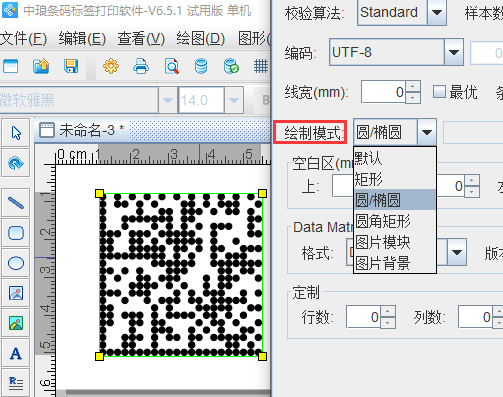Image resolution: width=503 pixels, height=397 pixels.
Task: Select the rounded rectangle tool
Action: coord(16,233)
